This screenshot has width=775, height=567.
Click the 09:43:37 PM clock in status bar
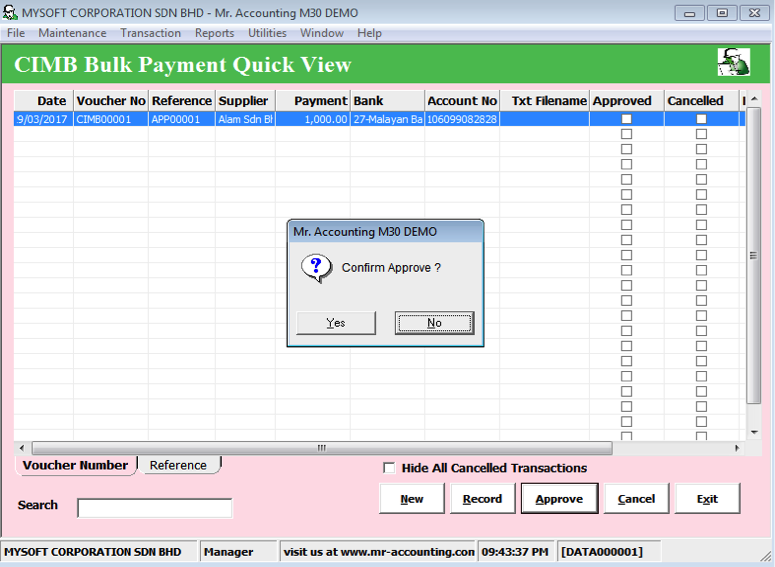(x=515, y=552)
